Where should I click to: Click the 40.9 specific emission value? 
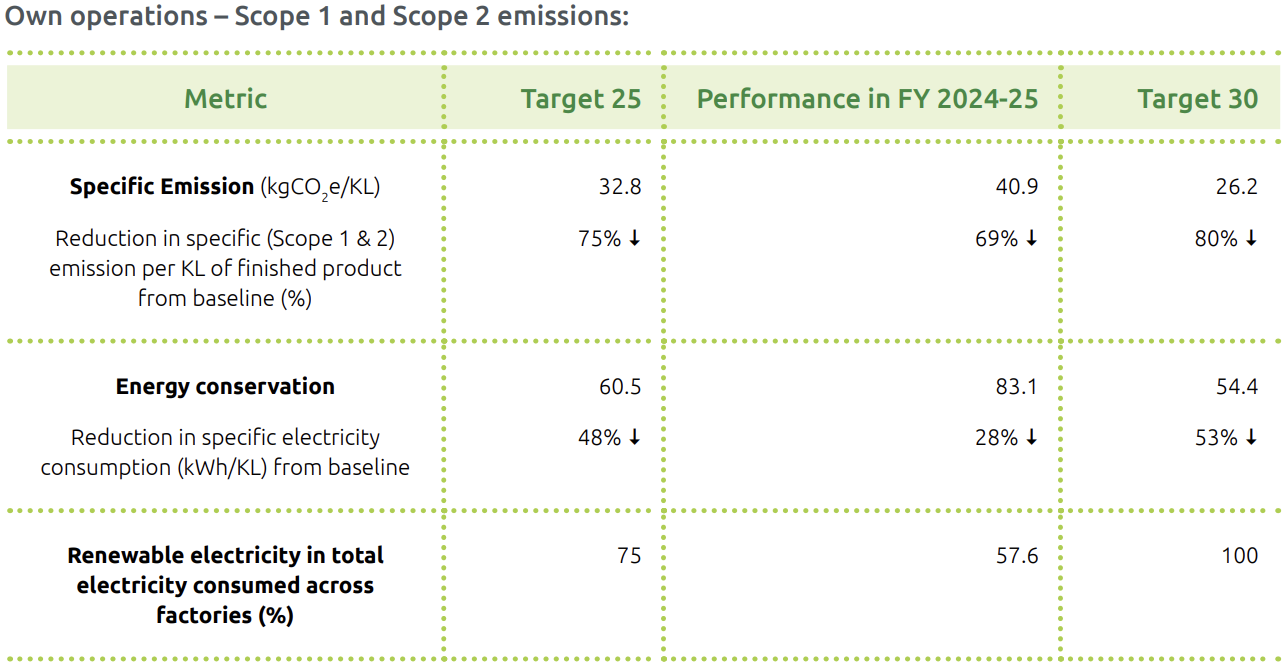point(1017,187)
